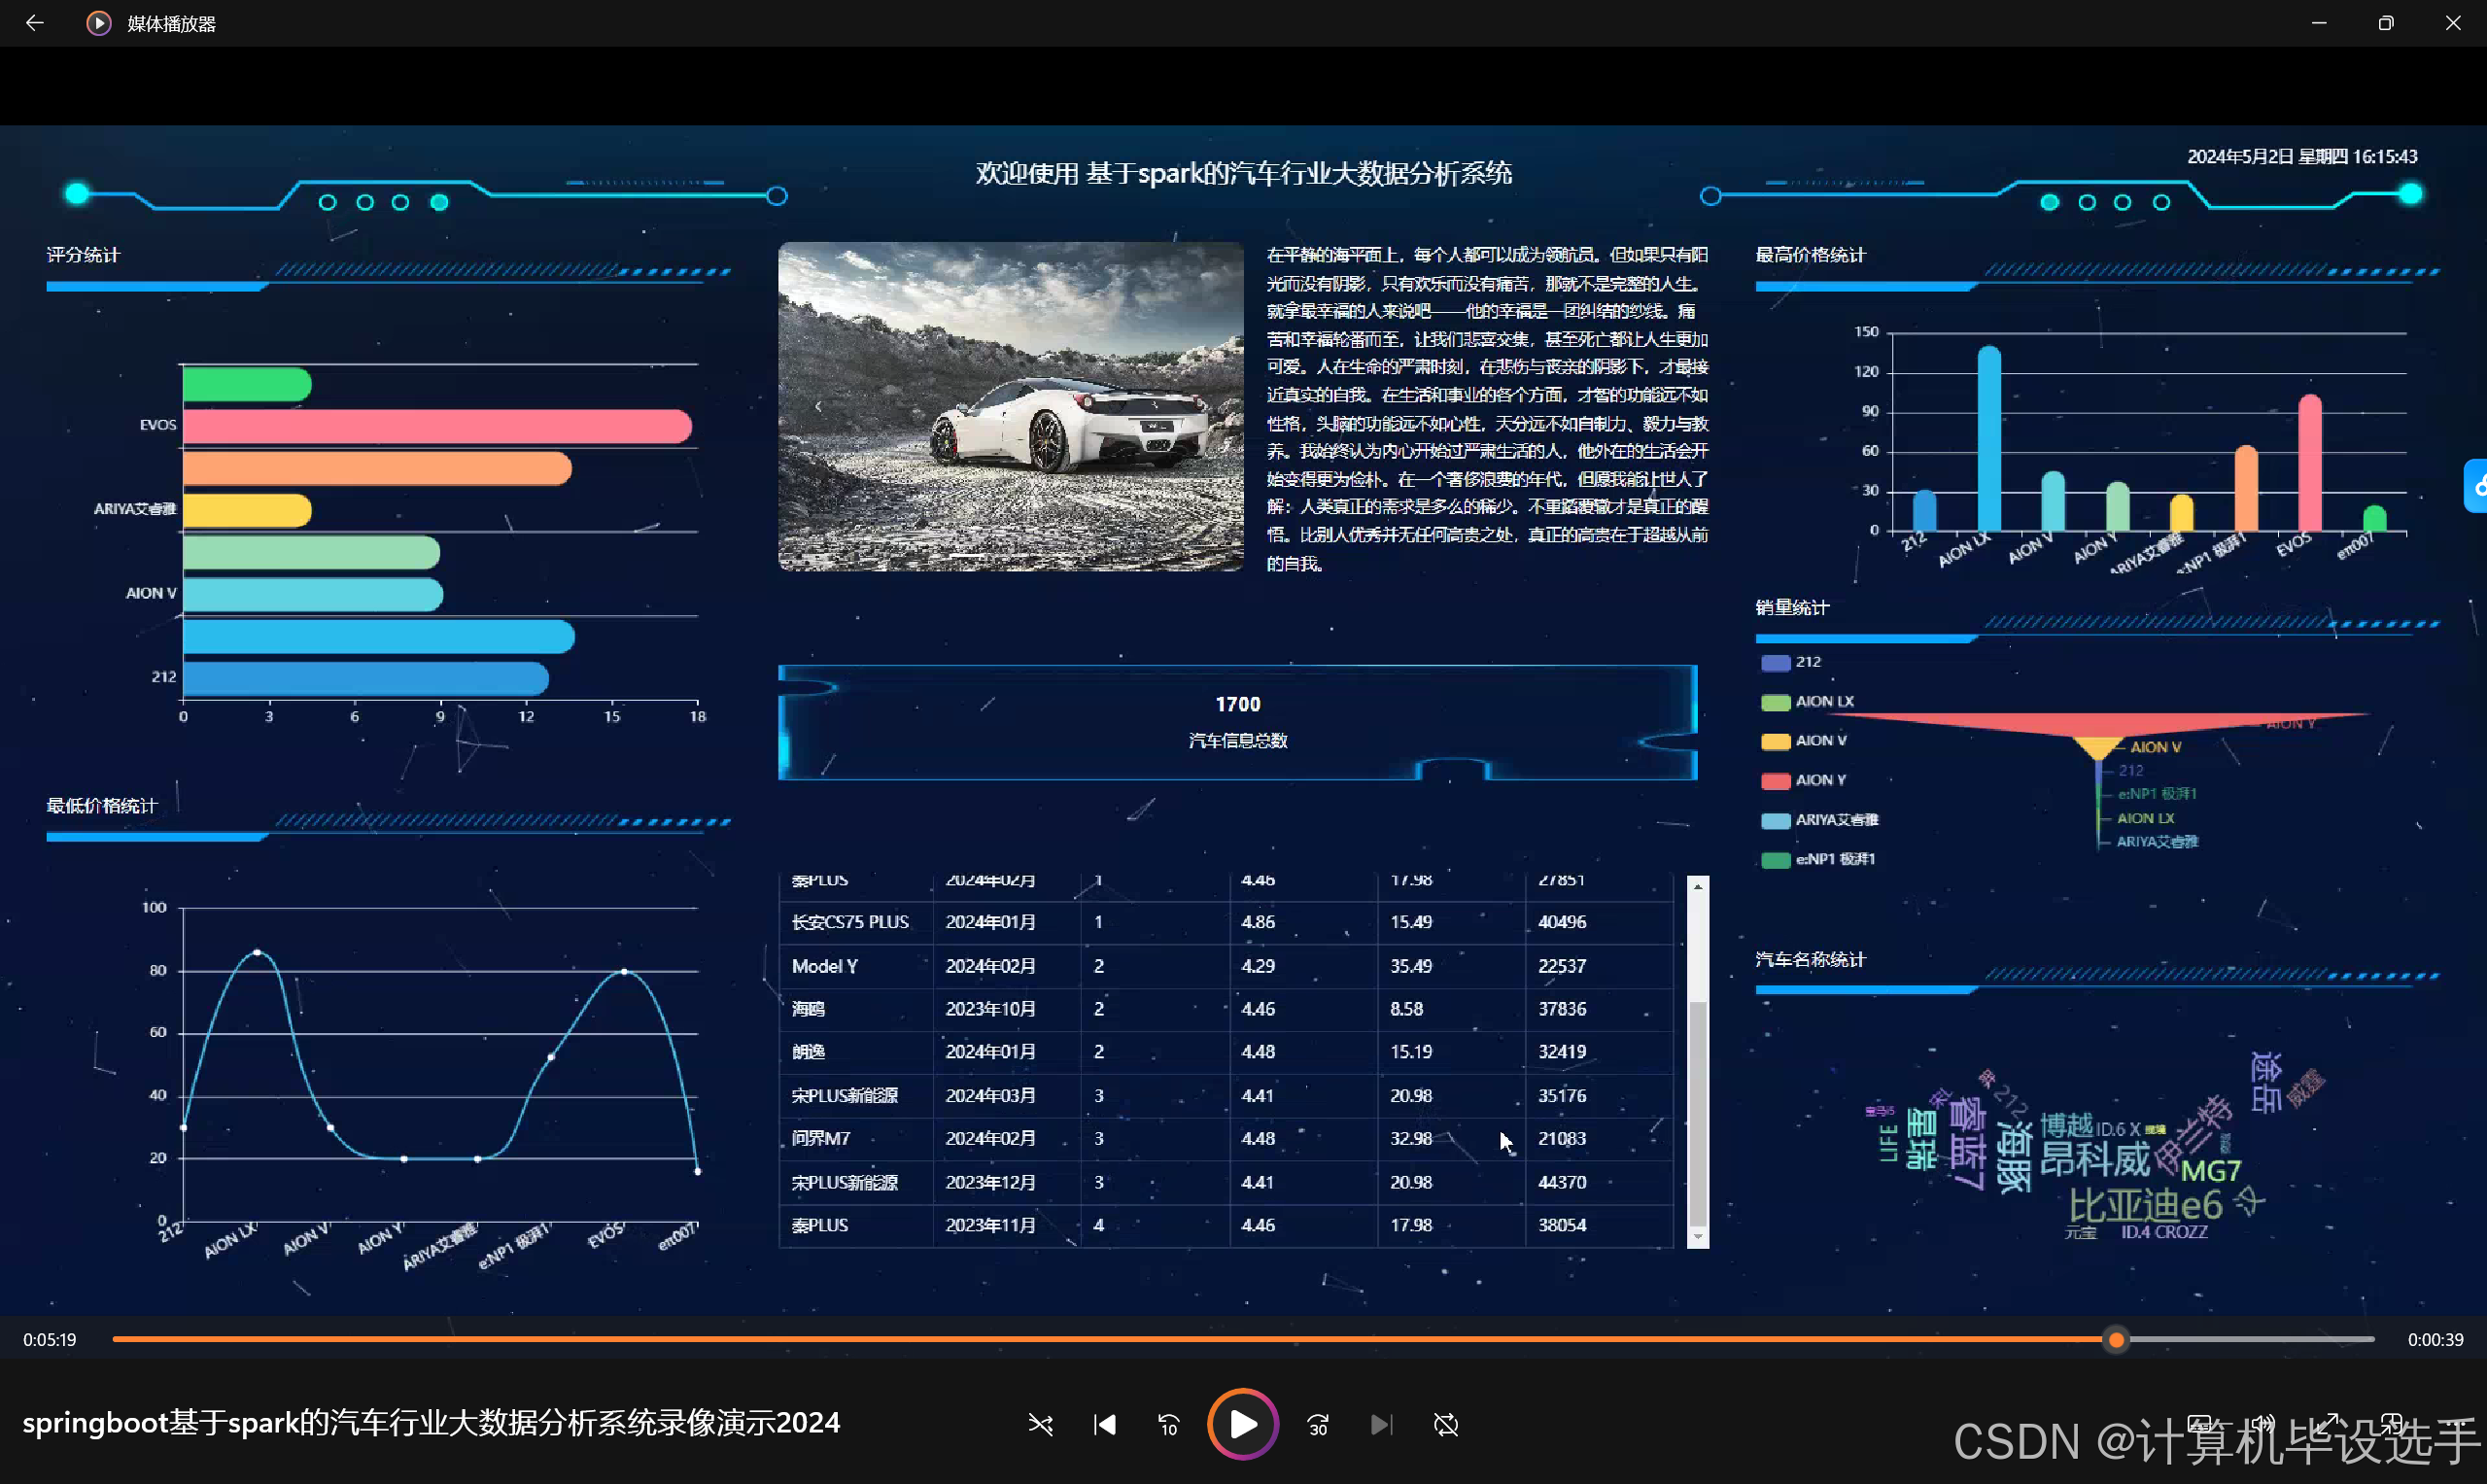This screenshot has width=2487, height=1484.
Task: Open the subtitles and captions menu
Action: 2200,1422
